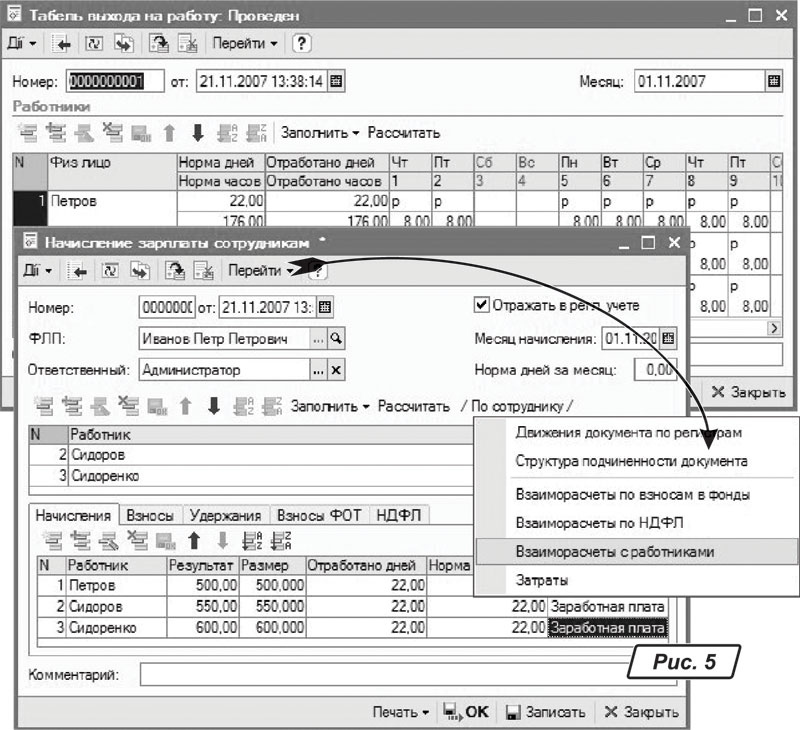Open the Печать dropdown at the bottom

pyautogui.click(x=400, y=712)
